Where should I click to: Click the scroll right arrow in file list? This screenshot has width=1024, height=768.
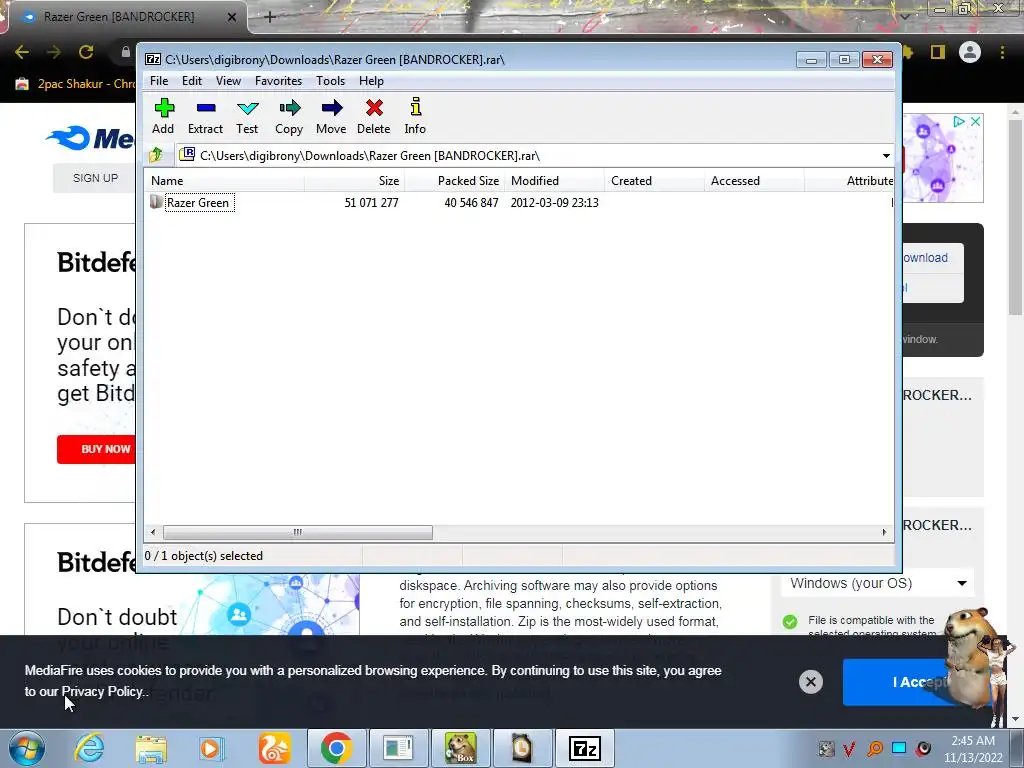pyautogui.click(x=884, y=532)
